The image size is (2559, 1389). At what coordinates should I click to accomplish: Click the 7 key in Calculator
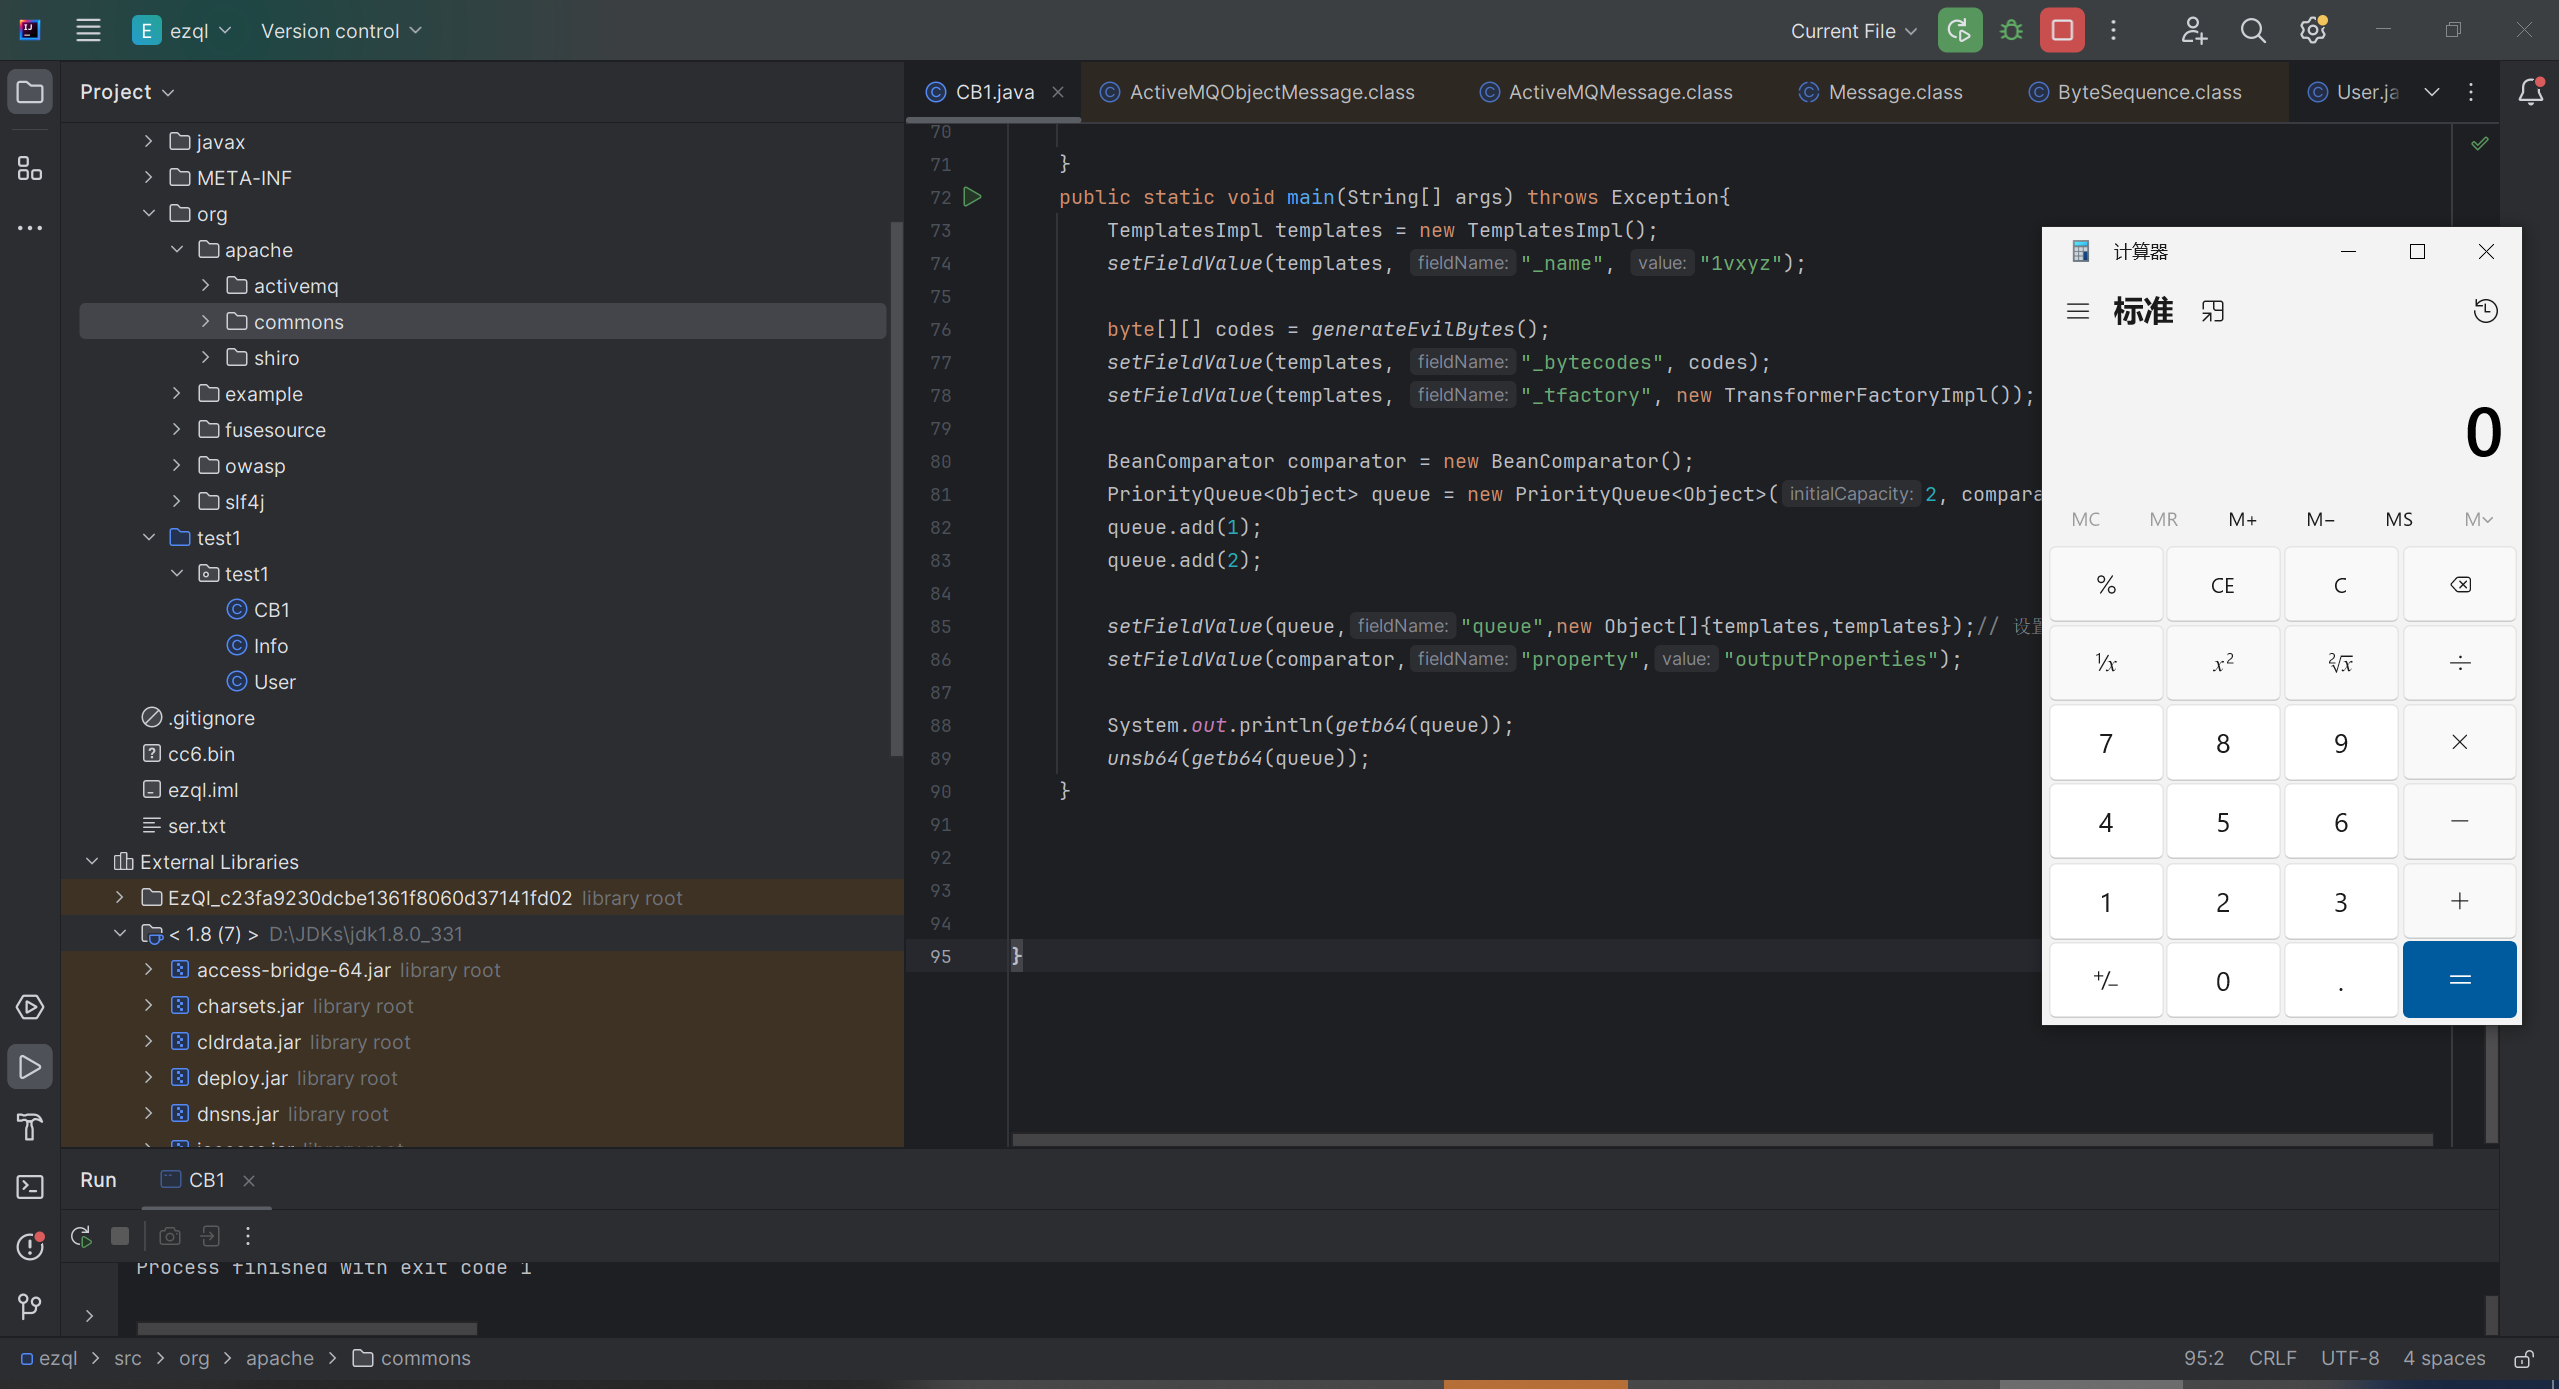pyautogui.click(x=2105, y=743)
